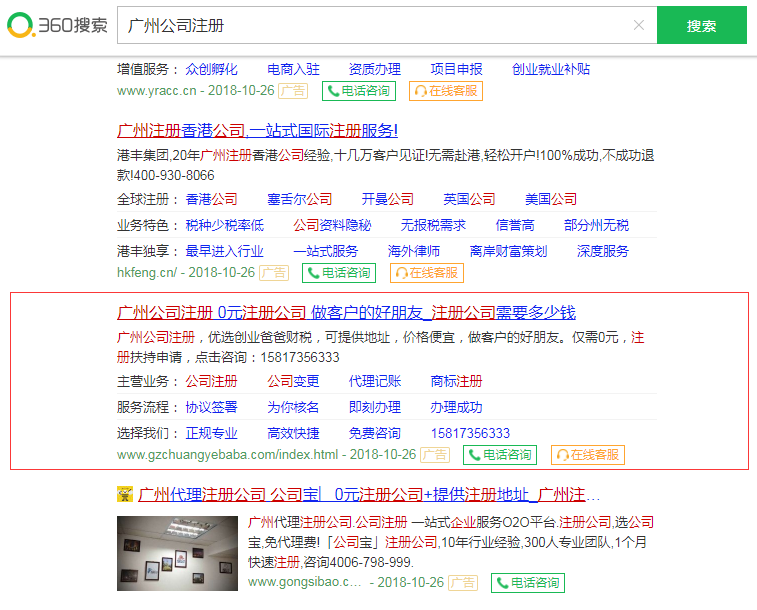
Task: Click the 360搜索 logo
Action: coord(57,25)
